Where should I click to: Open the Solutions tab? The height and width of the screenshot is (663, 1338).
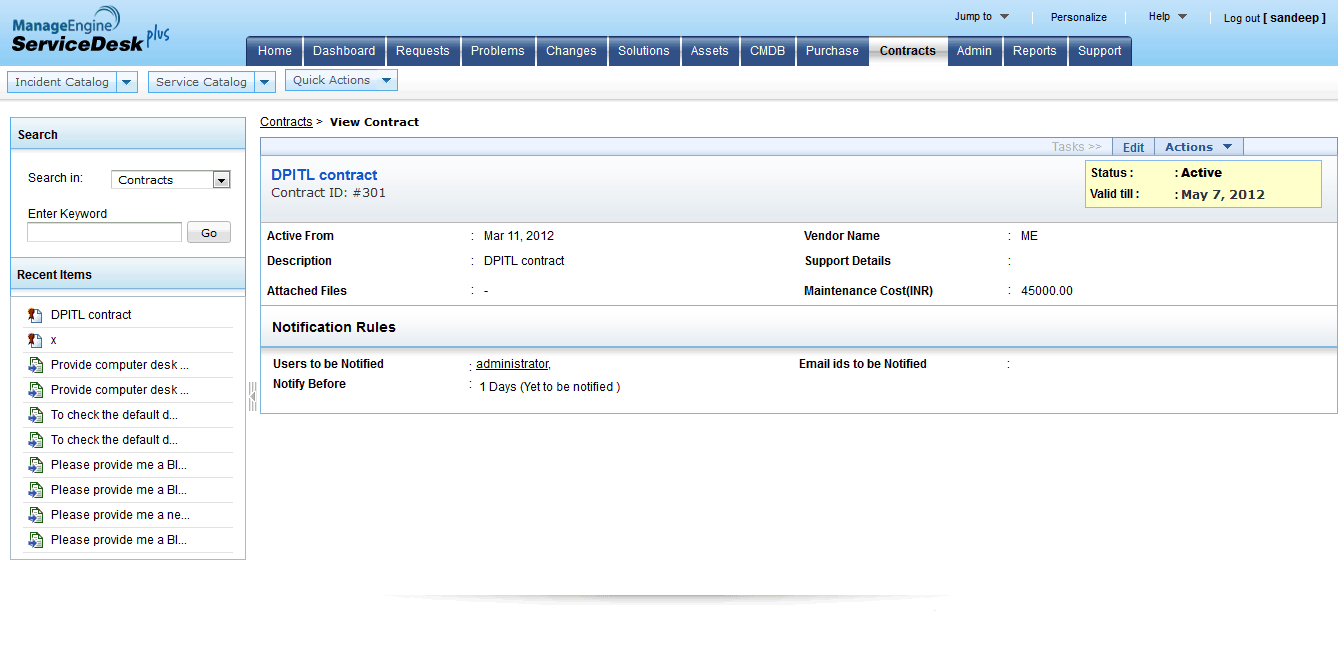pyautogui.click(x=644, y=51)
